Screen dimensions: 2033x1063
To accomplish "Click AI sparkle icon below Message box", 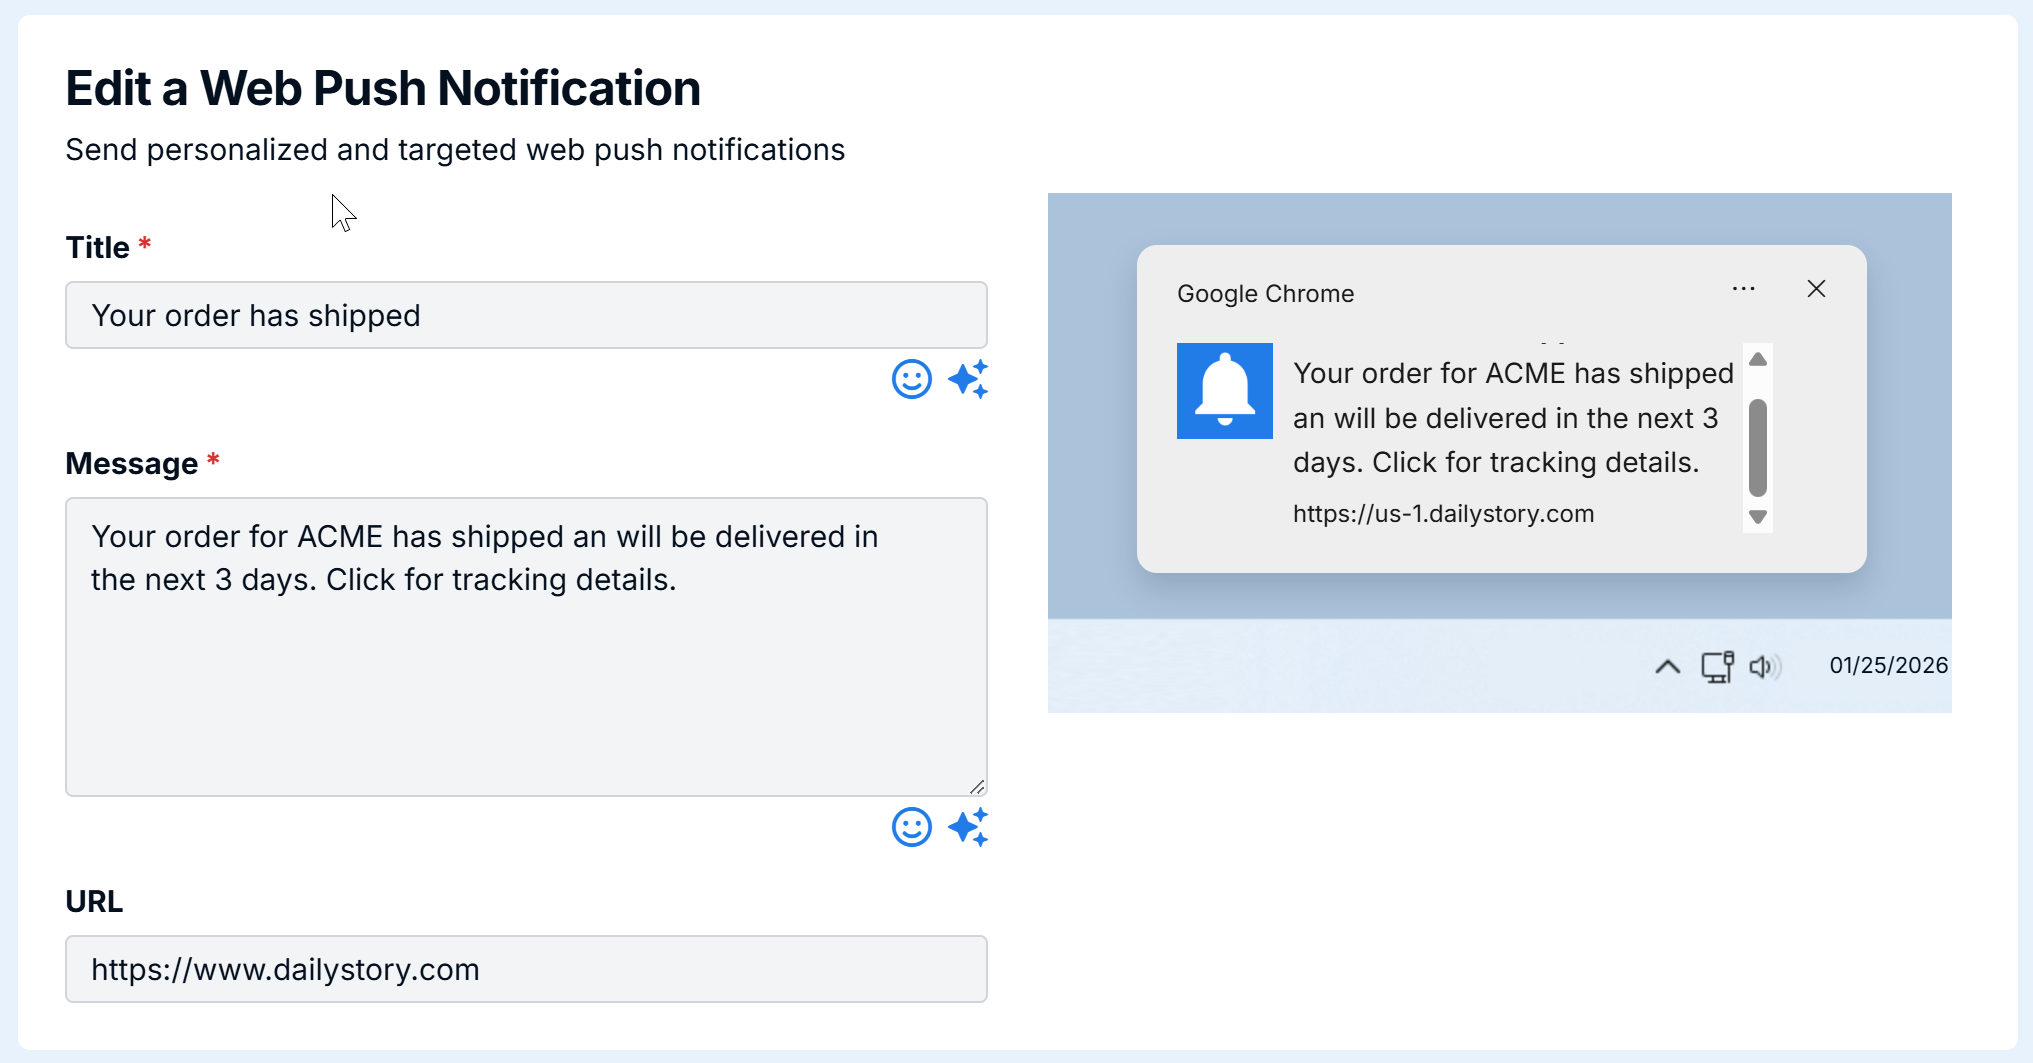I will [x=968, y=828].
